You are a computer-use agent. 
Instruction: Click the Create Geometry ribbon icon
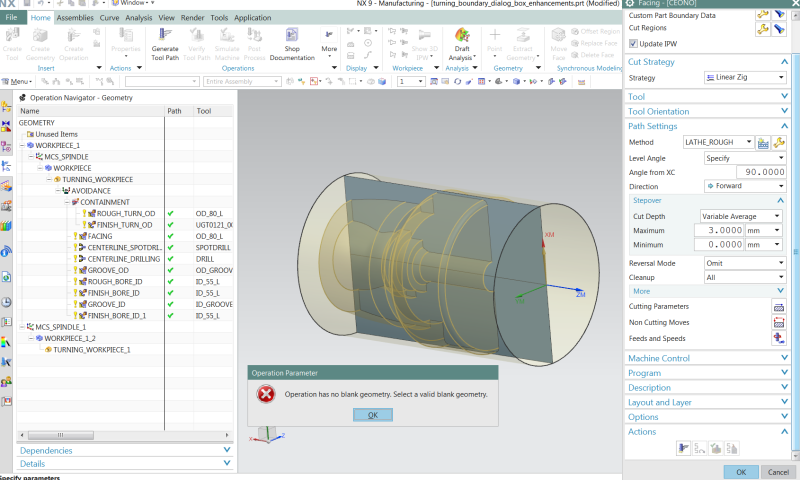pyautogui.click(x=40, y=35)
